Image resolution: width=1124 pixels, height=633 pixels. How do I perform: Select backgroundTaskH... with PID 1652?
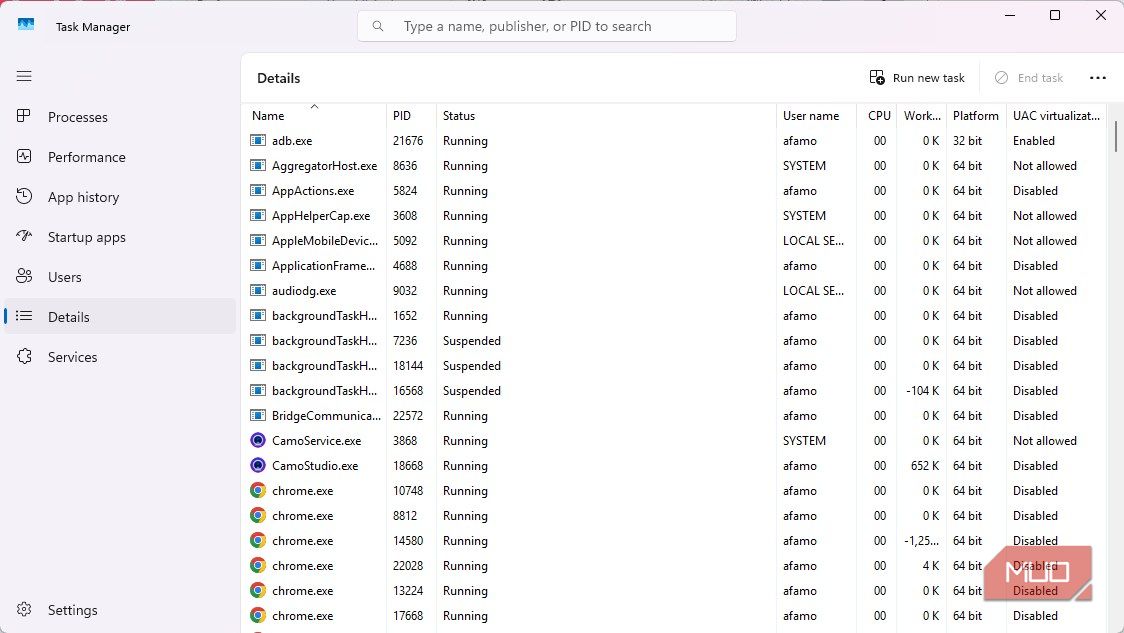tap(675, 315)
